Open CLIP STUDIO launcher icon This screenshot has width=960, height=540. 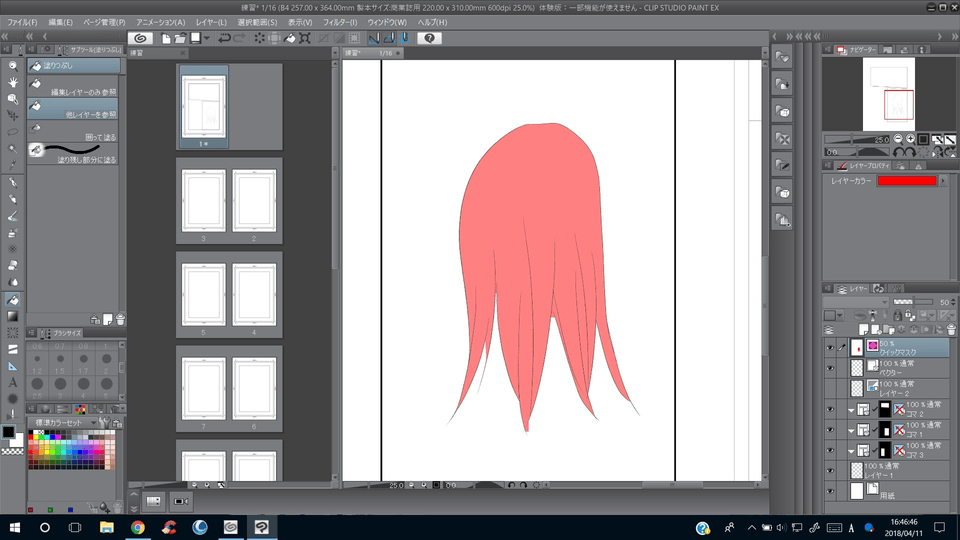(140, 38)
